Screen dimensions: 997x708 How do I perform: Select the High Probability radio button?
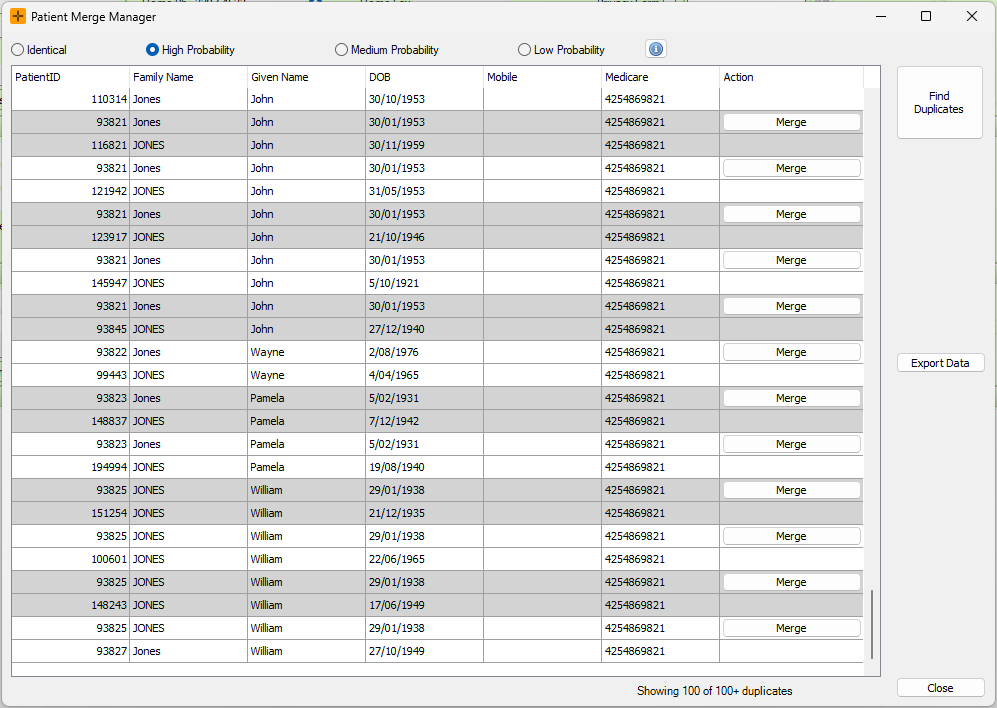tap(190, 50)
